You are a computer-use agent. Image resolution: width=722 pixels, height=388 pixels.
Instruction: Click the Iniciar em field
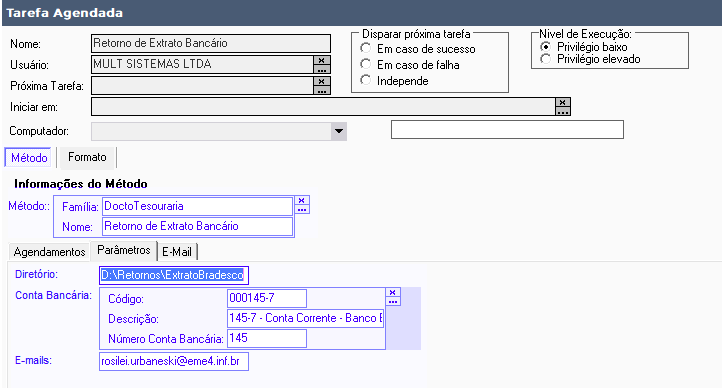(323, 107)
